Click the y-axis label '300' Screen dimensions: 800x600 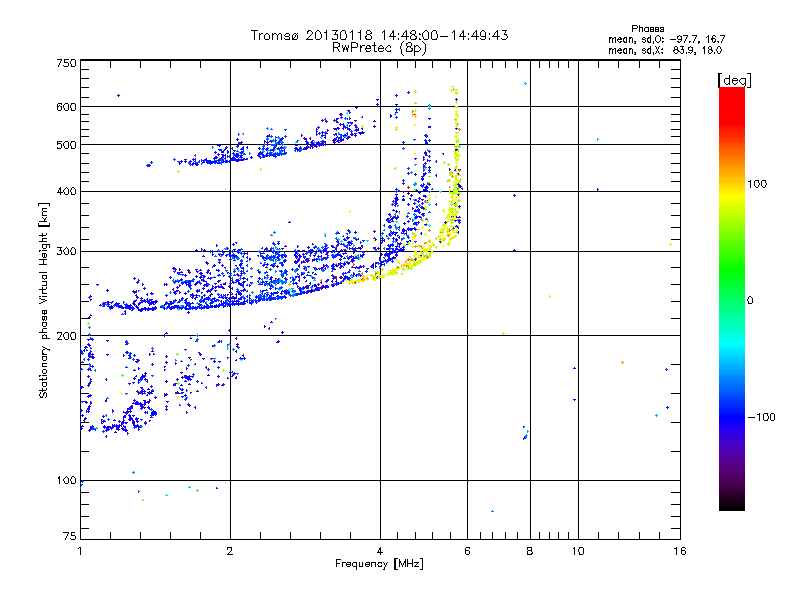(x=66, y=252)
